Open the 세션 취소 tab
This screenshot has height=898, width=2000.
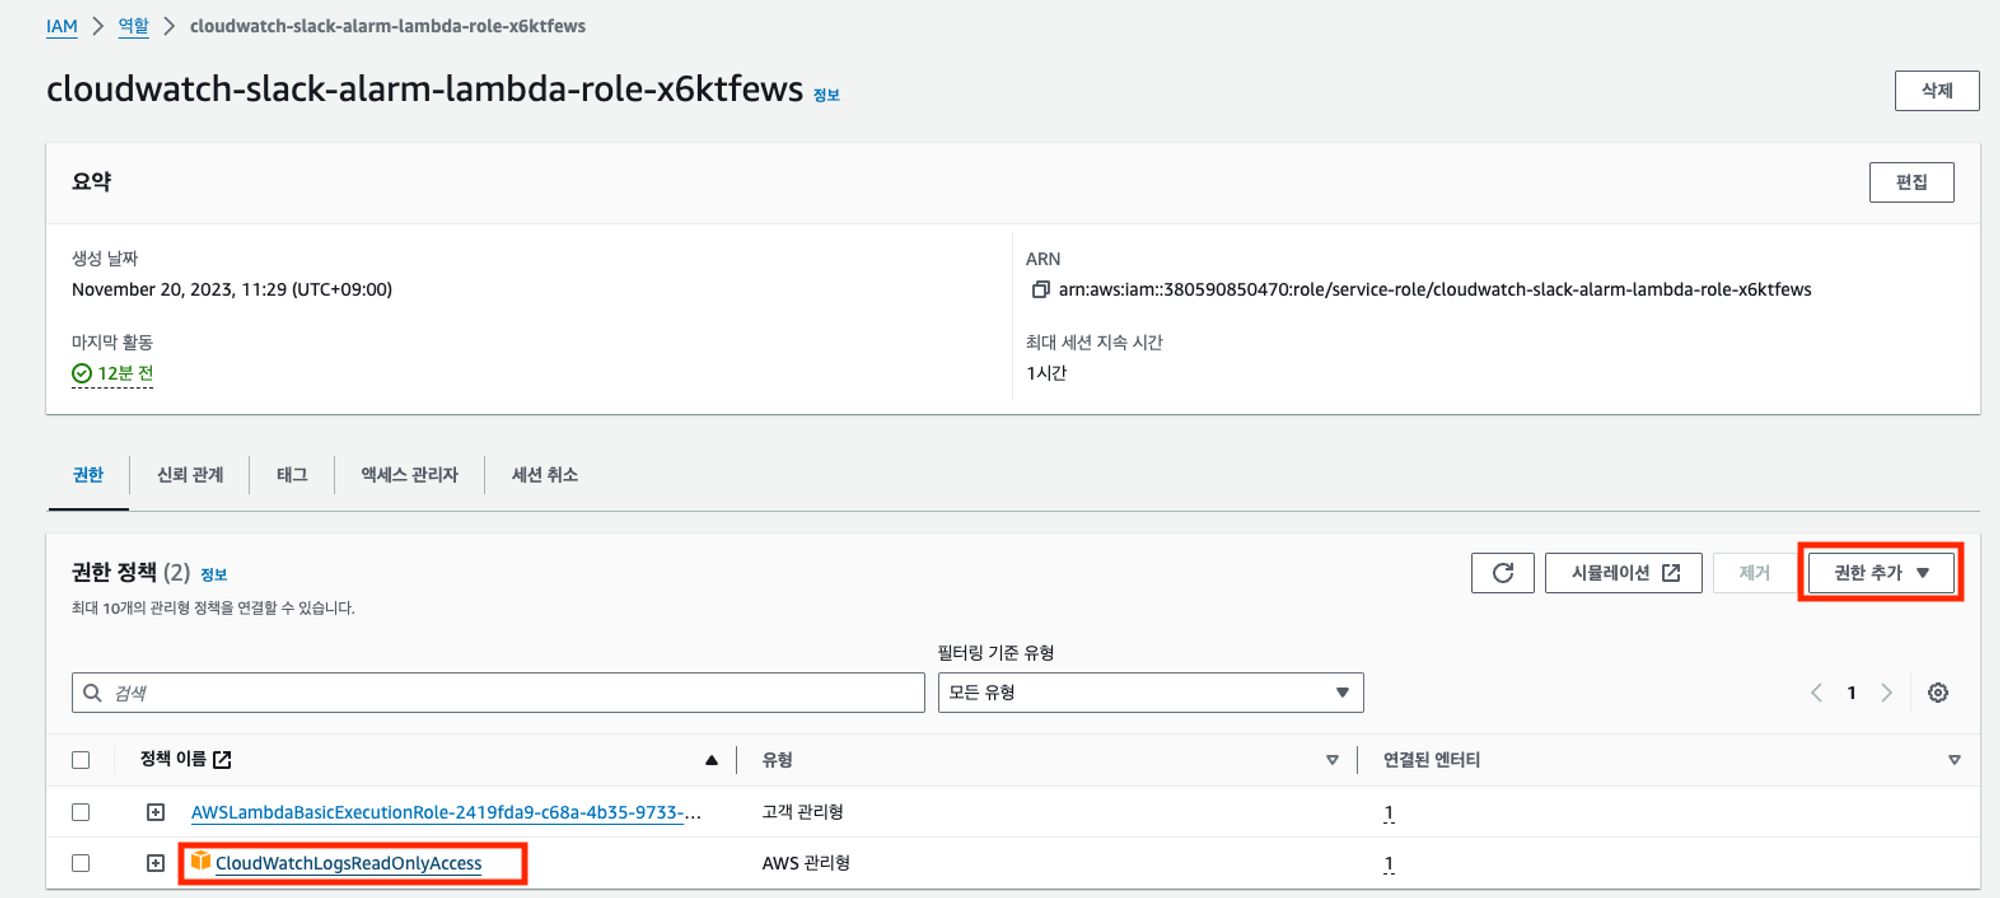point(545,475)
